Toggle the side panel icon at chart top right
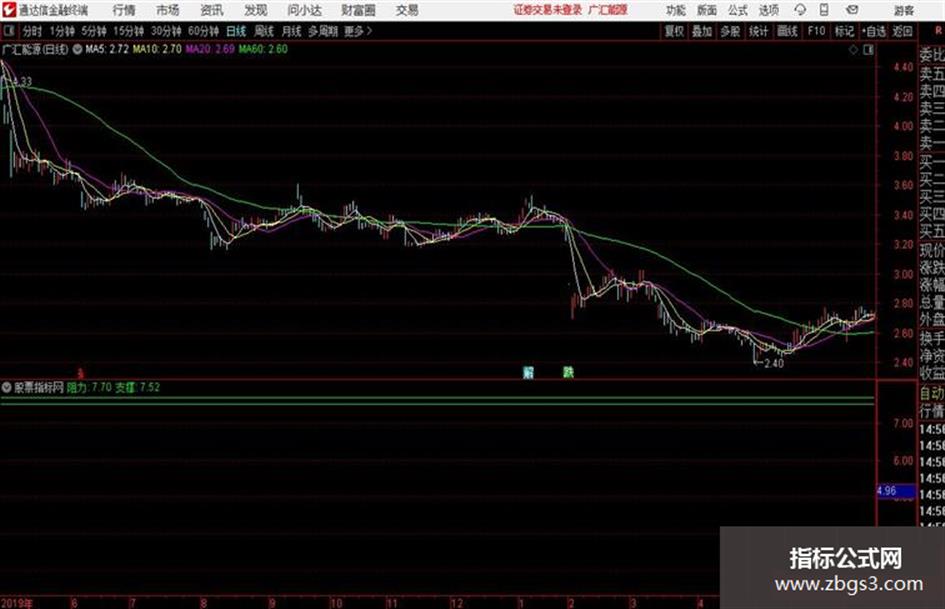Viewport: 945px width, 609px height. 868,50
